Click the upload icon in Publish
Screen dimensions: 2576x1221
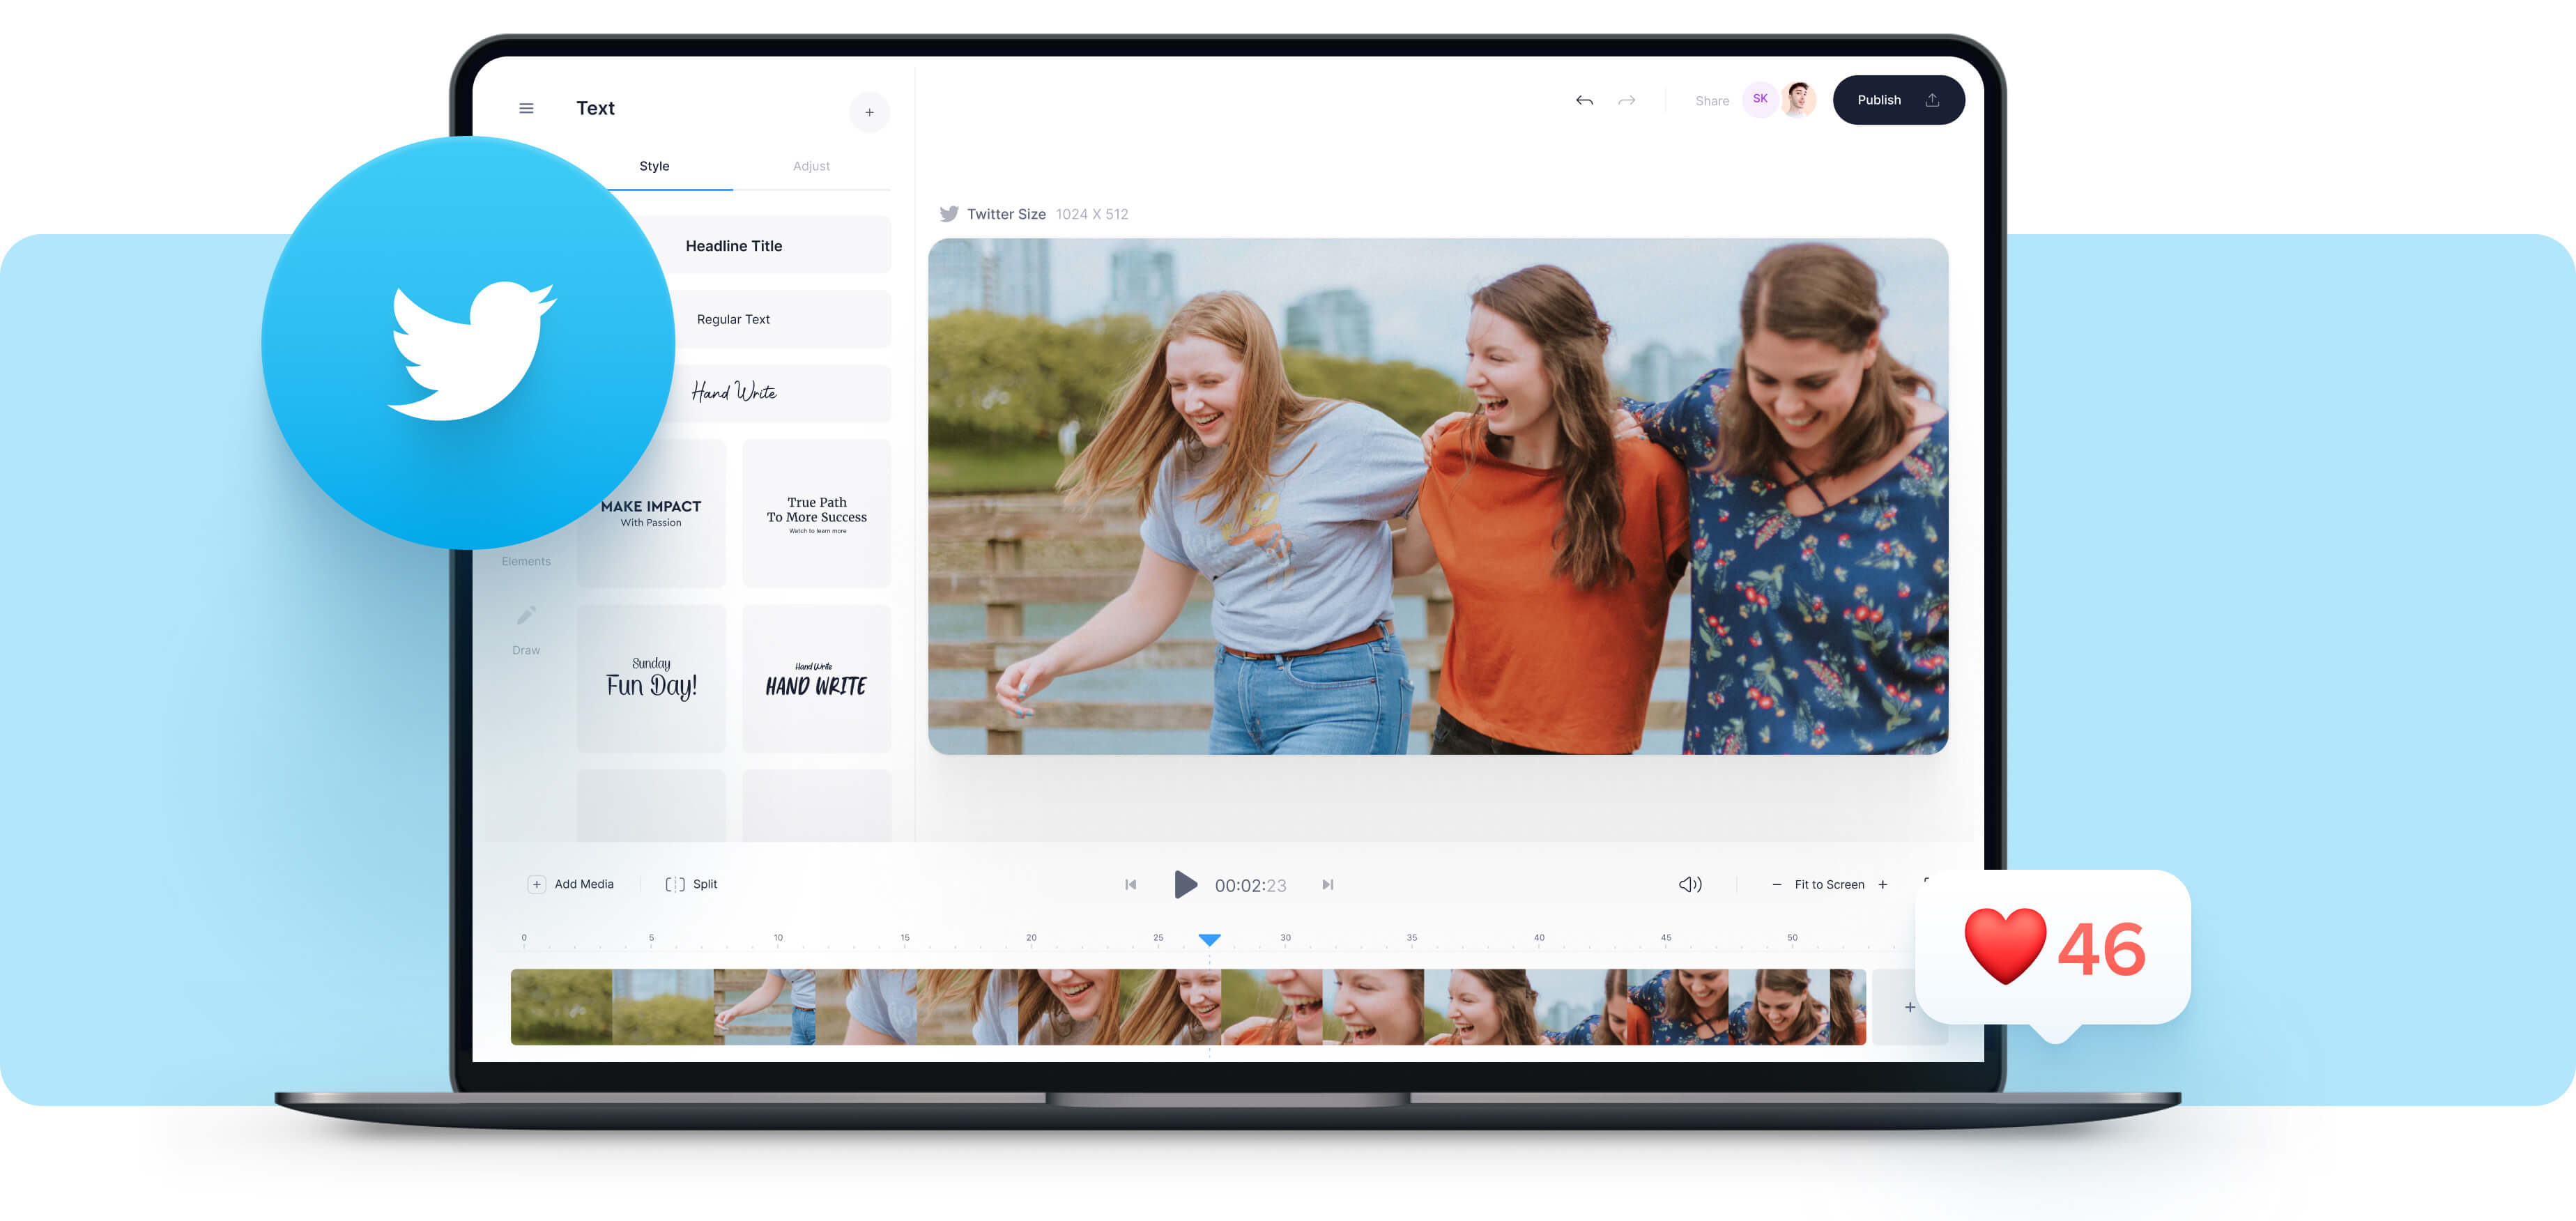pos(1932,100)
